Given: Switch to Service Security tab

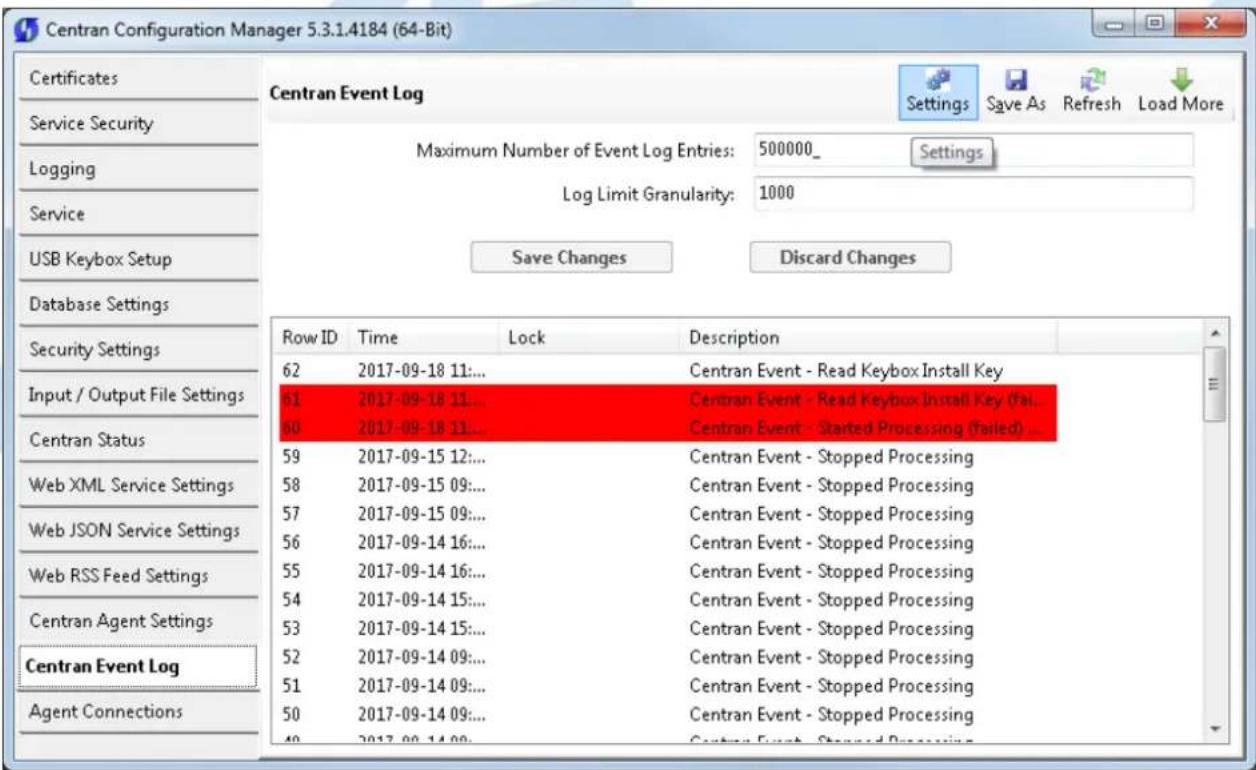Looking at the screenshot, I should (x=138, y=123).
